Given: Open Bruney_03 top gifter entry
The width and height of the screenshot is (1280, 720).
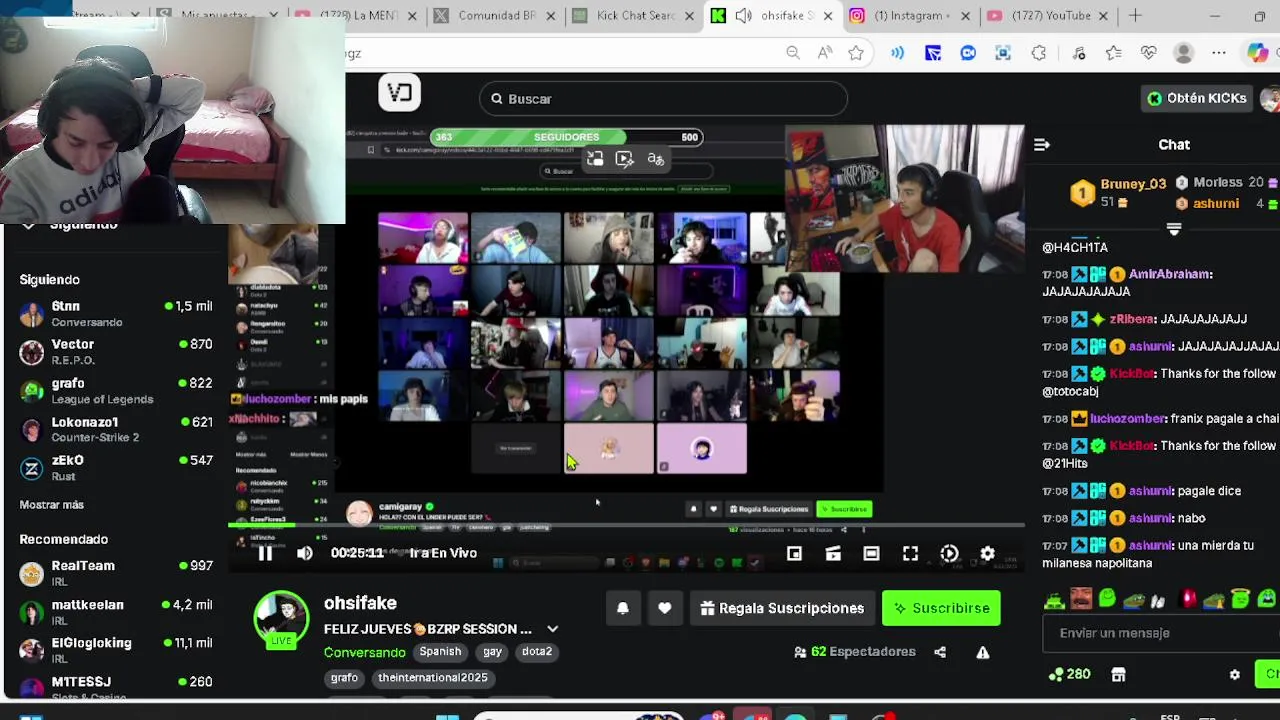Looking at the screenshot, I should pos(1118,192).
